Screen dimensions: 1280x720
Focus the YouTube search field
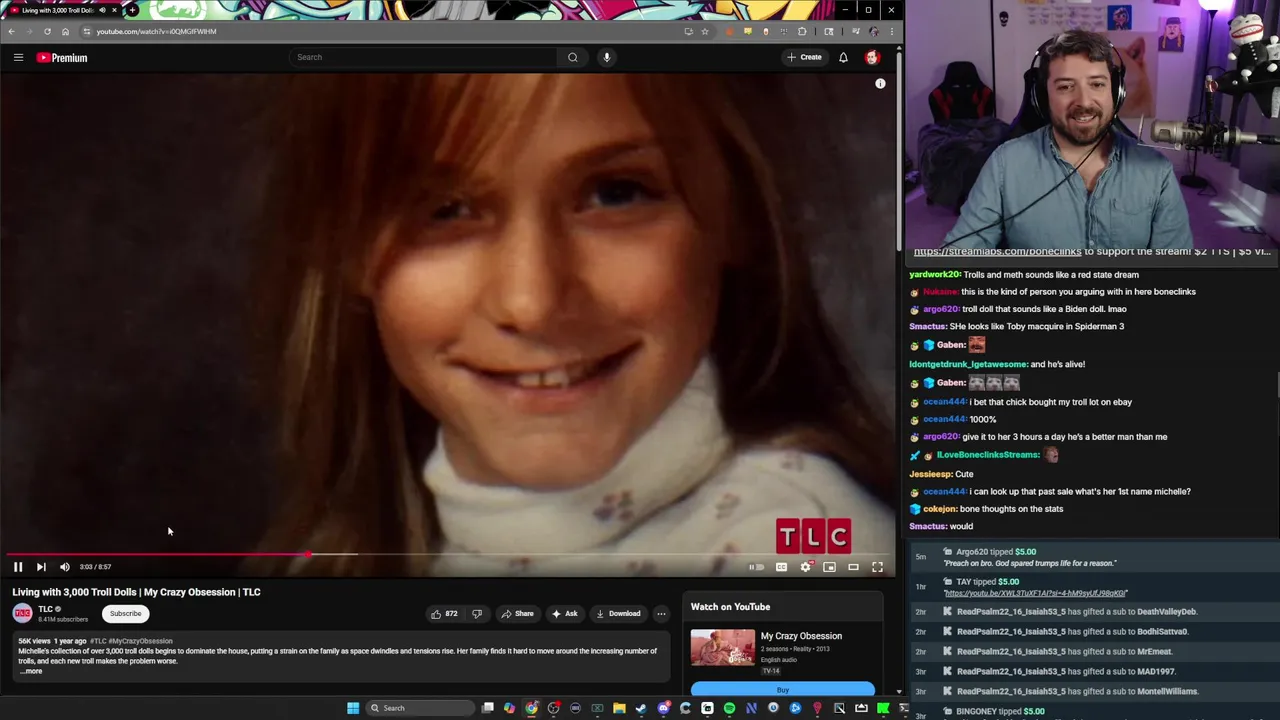point(423,57)
